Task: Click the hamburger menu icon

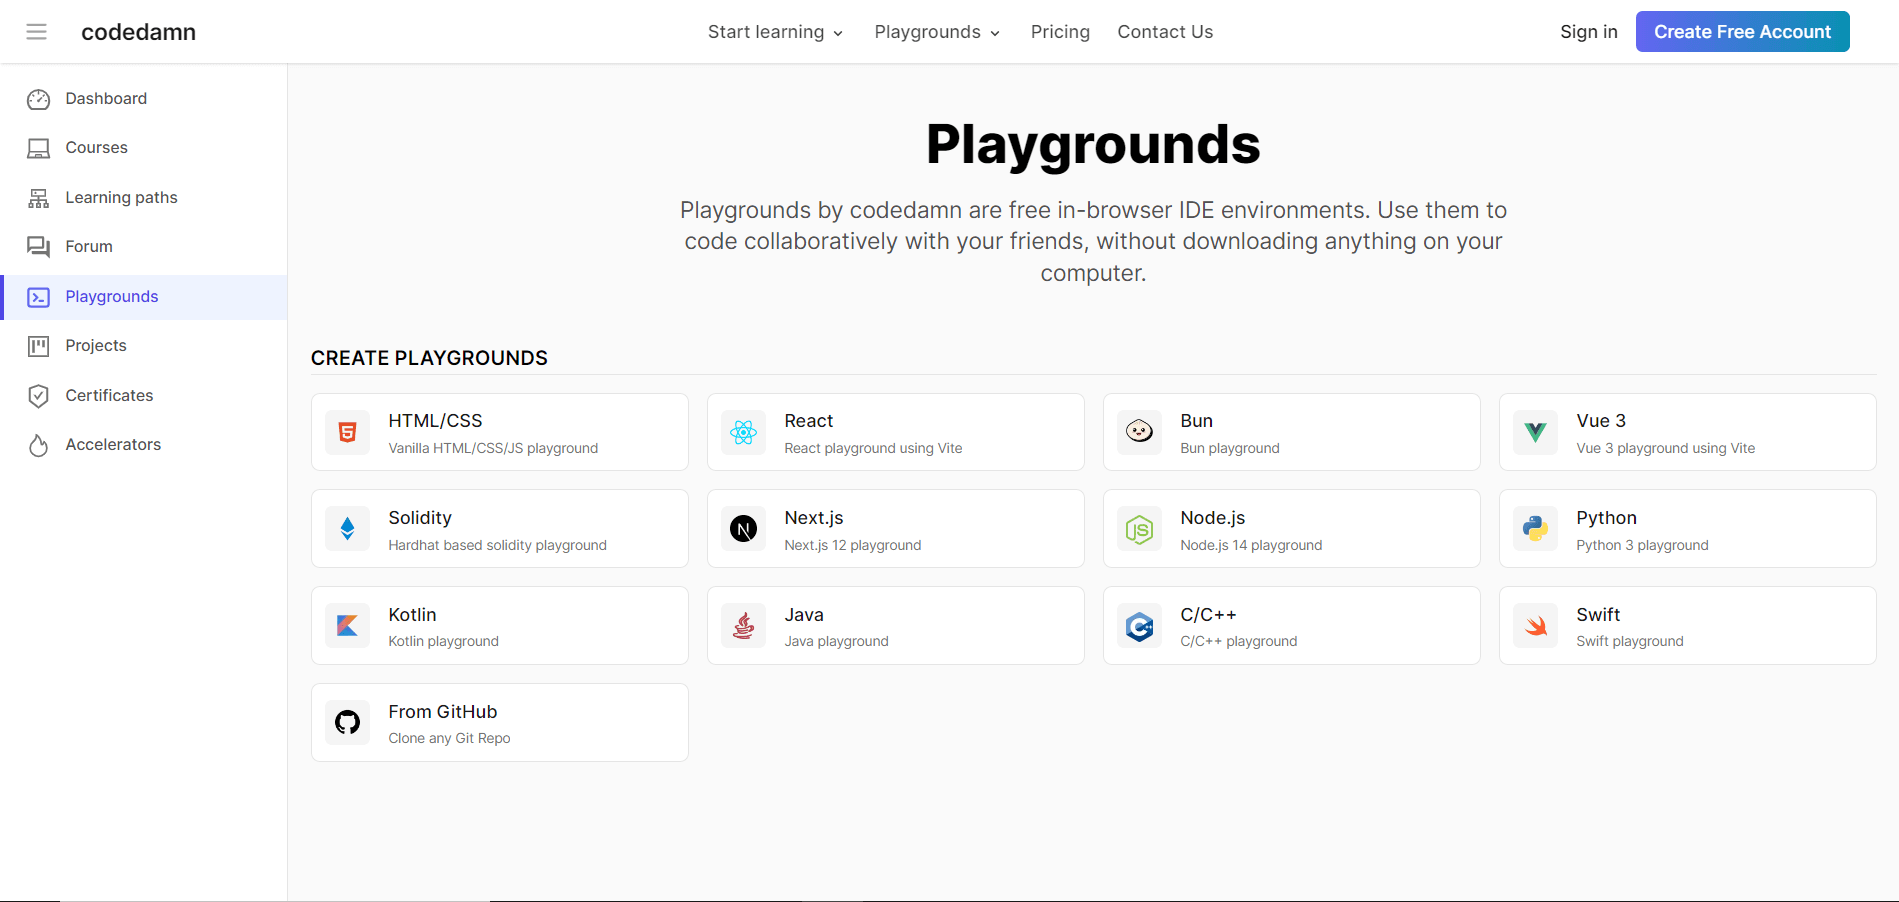Action: click(37, 32)
